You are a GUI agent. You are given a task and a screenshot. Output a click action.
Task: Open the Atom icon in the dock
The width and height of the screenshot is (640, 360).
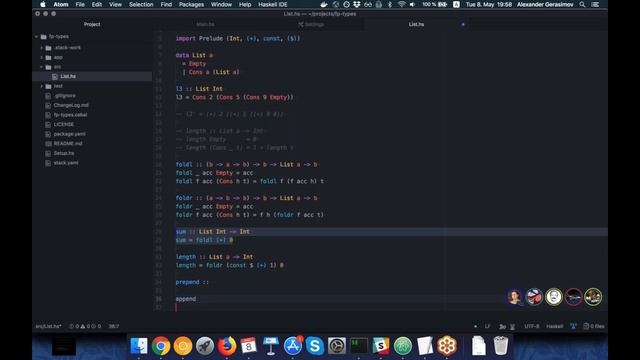[403, 346]
